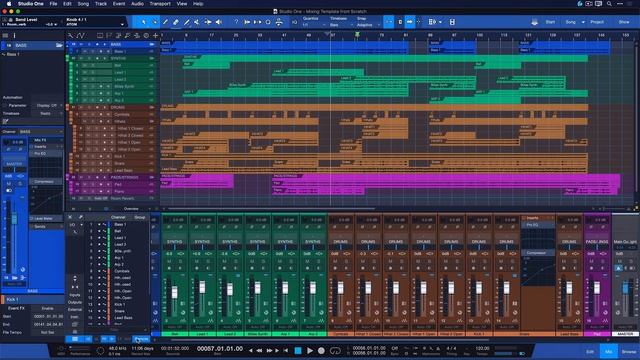Screen dimensions: 640x360
Task: Click the Start page button
Action: click(550, 22)
